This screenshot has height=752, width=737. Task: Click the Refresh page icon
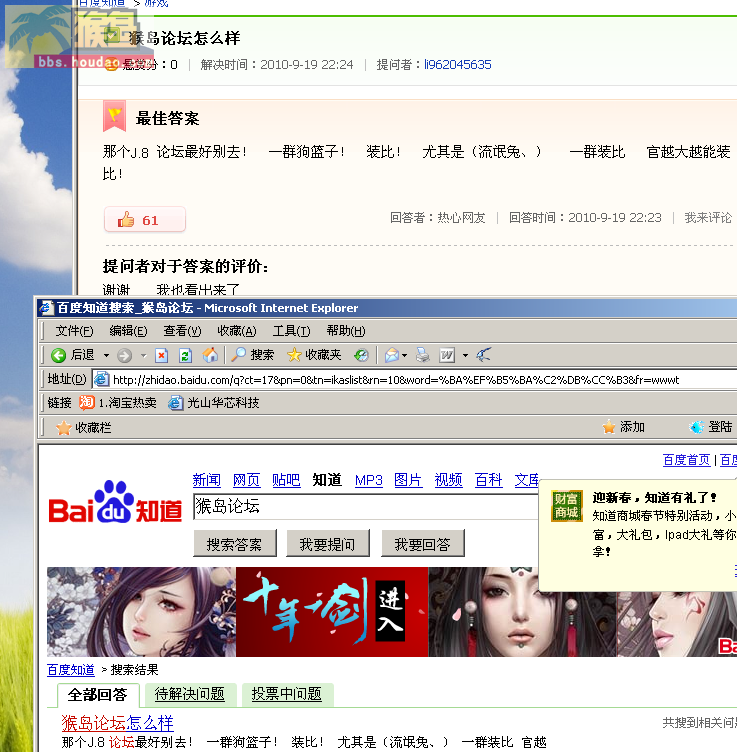coord(185,355)
